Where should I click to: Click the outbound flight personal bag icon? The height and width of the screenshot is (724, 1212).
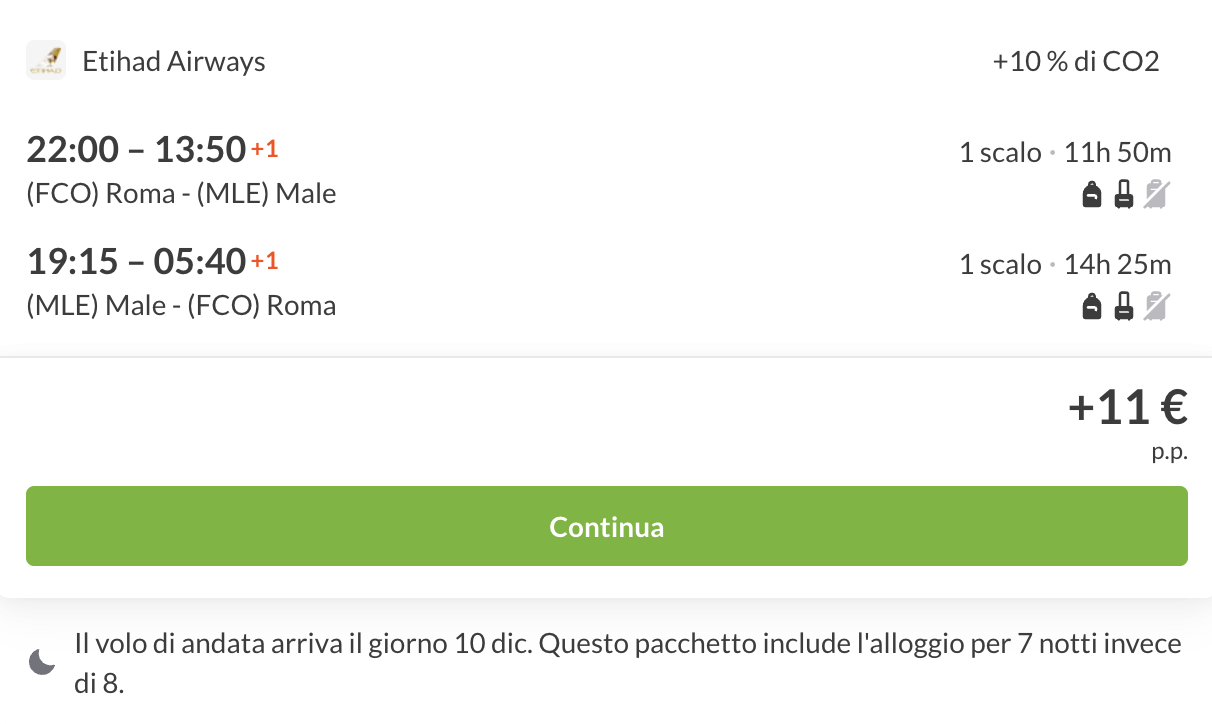point(1092,194)
